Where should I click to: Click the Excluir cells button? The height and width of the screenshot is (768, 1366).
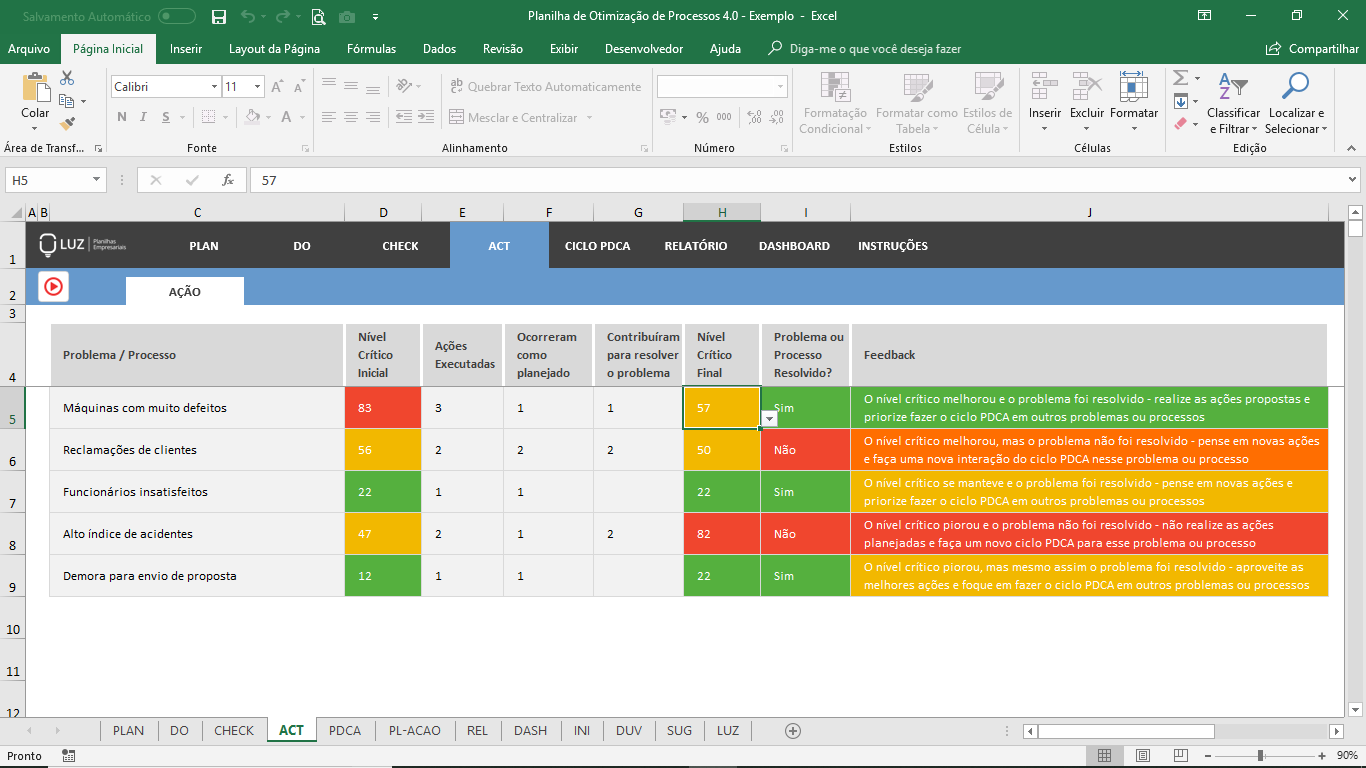coord(1087,103)
